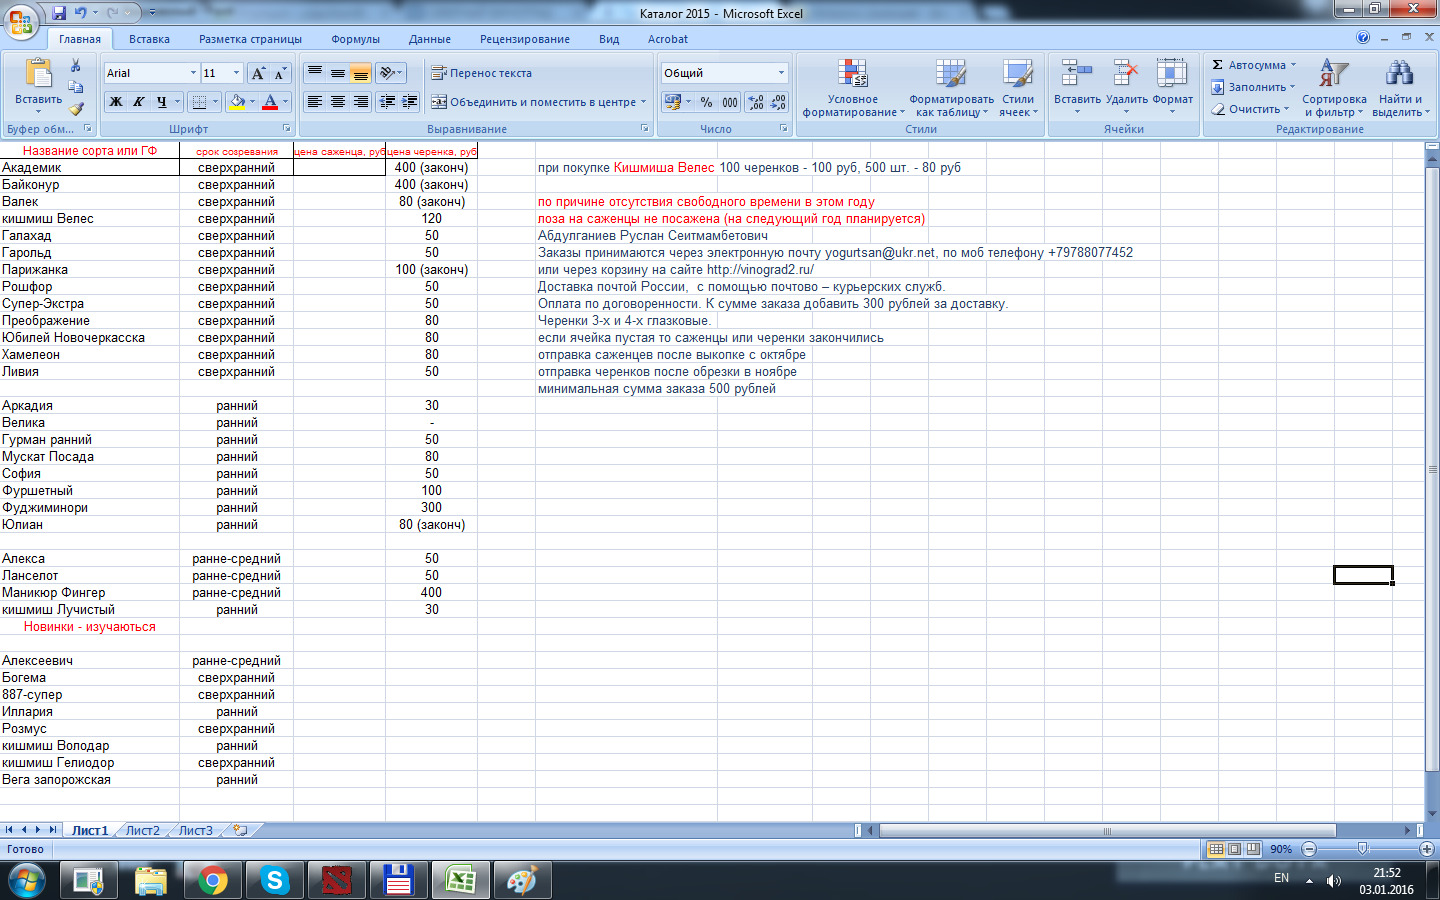1440x900 pixels.
Task: Apply percent style to the cell
Action: coord(706,102)
